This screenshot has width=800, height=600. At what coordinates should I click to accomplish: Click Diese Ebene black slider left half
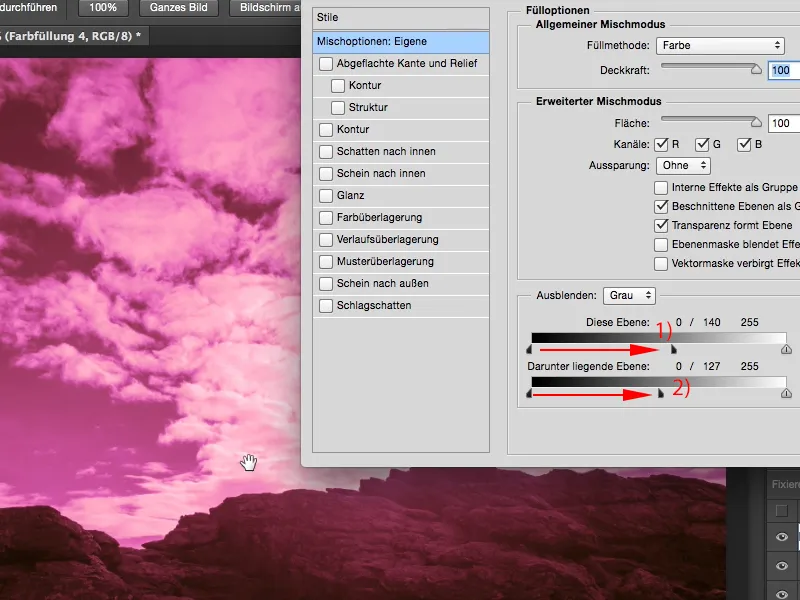pyautogui.click(x=529, y=349)
